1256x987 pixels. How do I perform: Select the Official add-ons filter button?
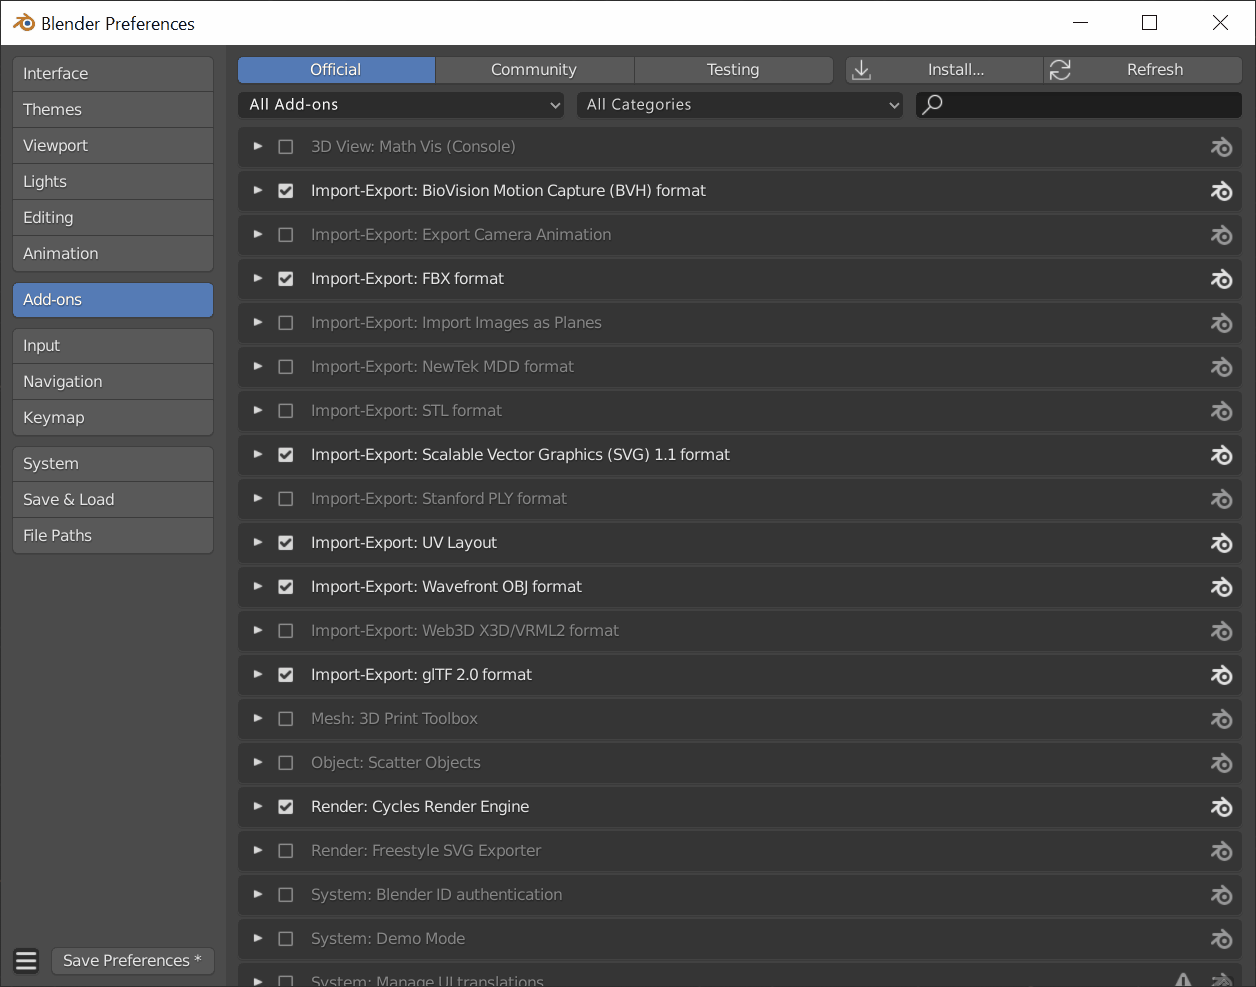[336, 70]
